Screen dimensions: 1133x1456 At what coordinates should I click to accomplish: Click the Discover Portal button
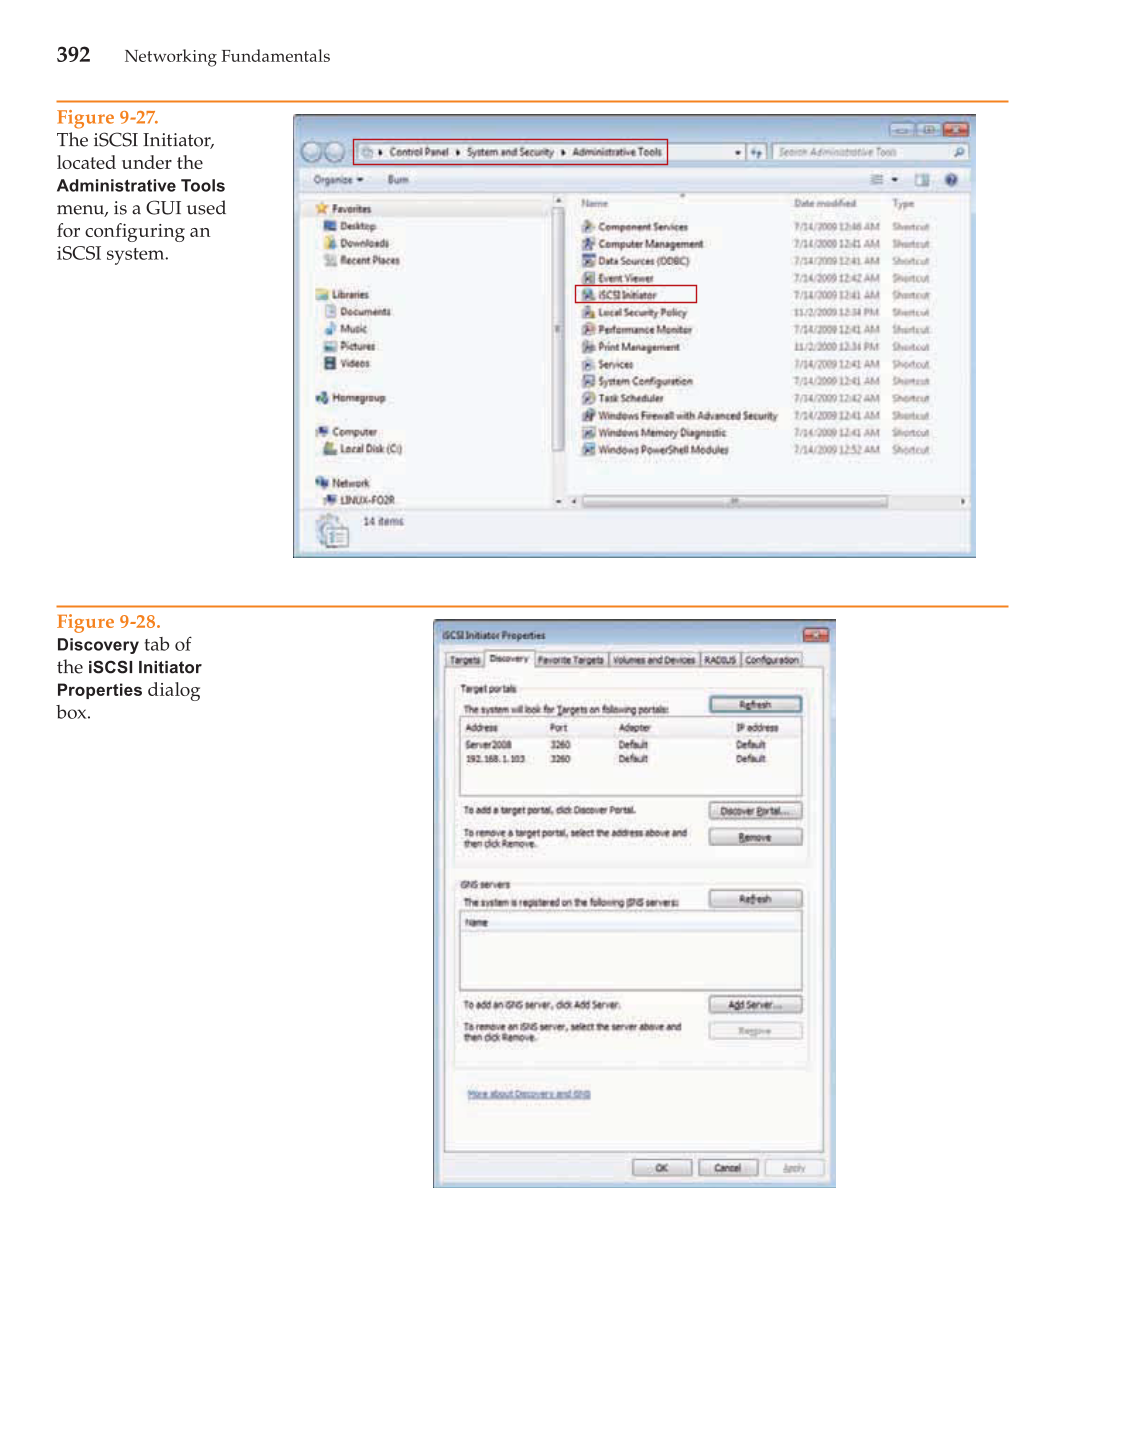pyautogui.click(x=755, y=811)
